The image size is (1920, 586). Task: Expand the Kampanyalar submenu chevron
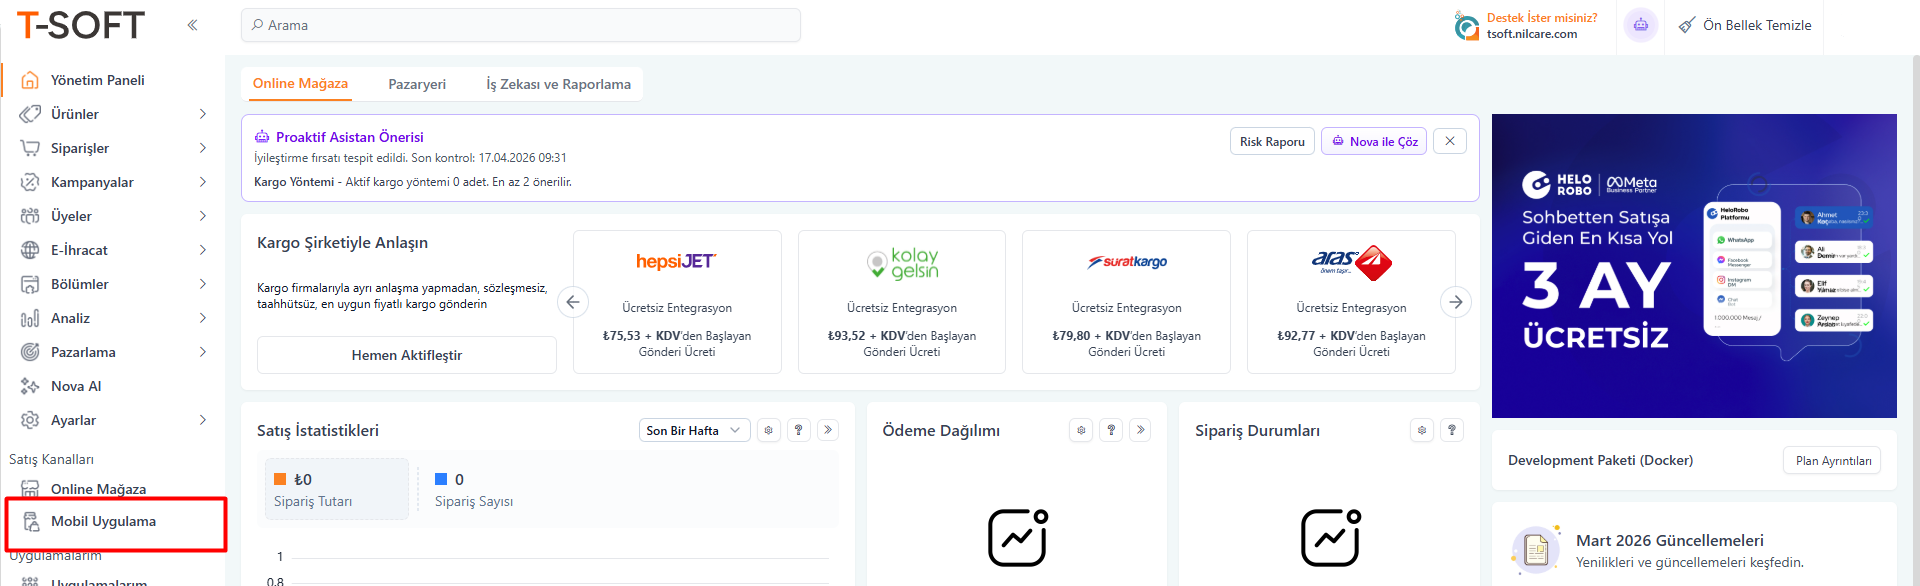[203, 182]
